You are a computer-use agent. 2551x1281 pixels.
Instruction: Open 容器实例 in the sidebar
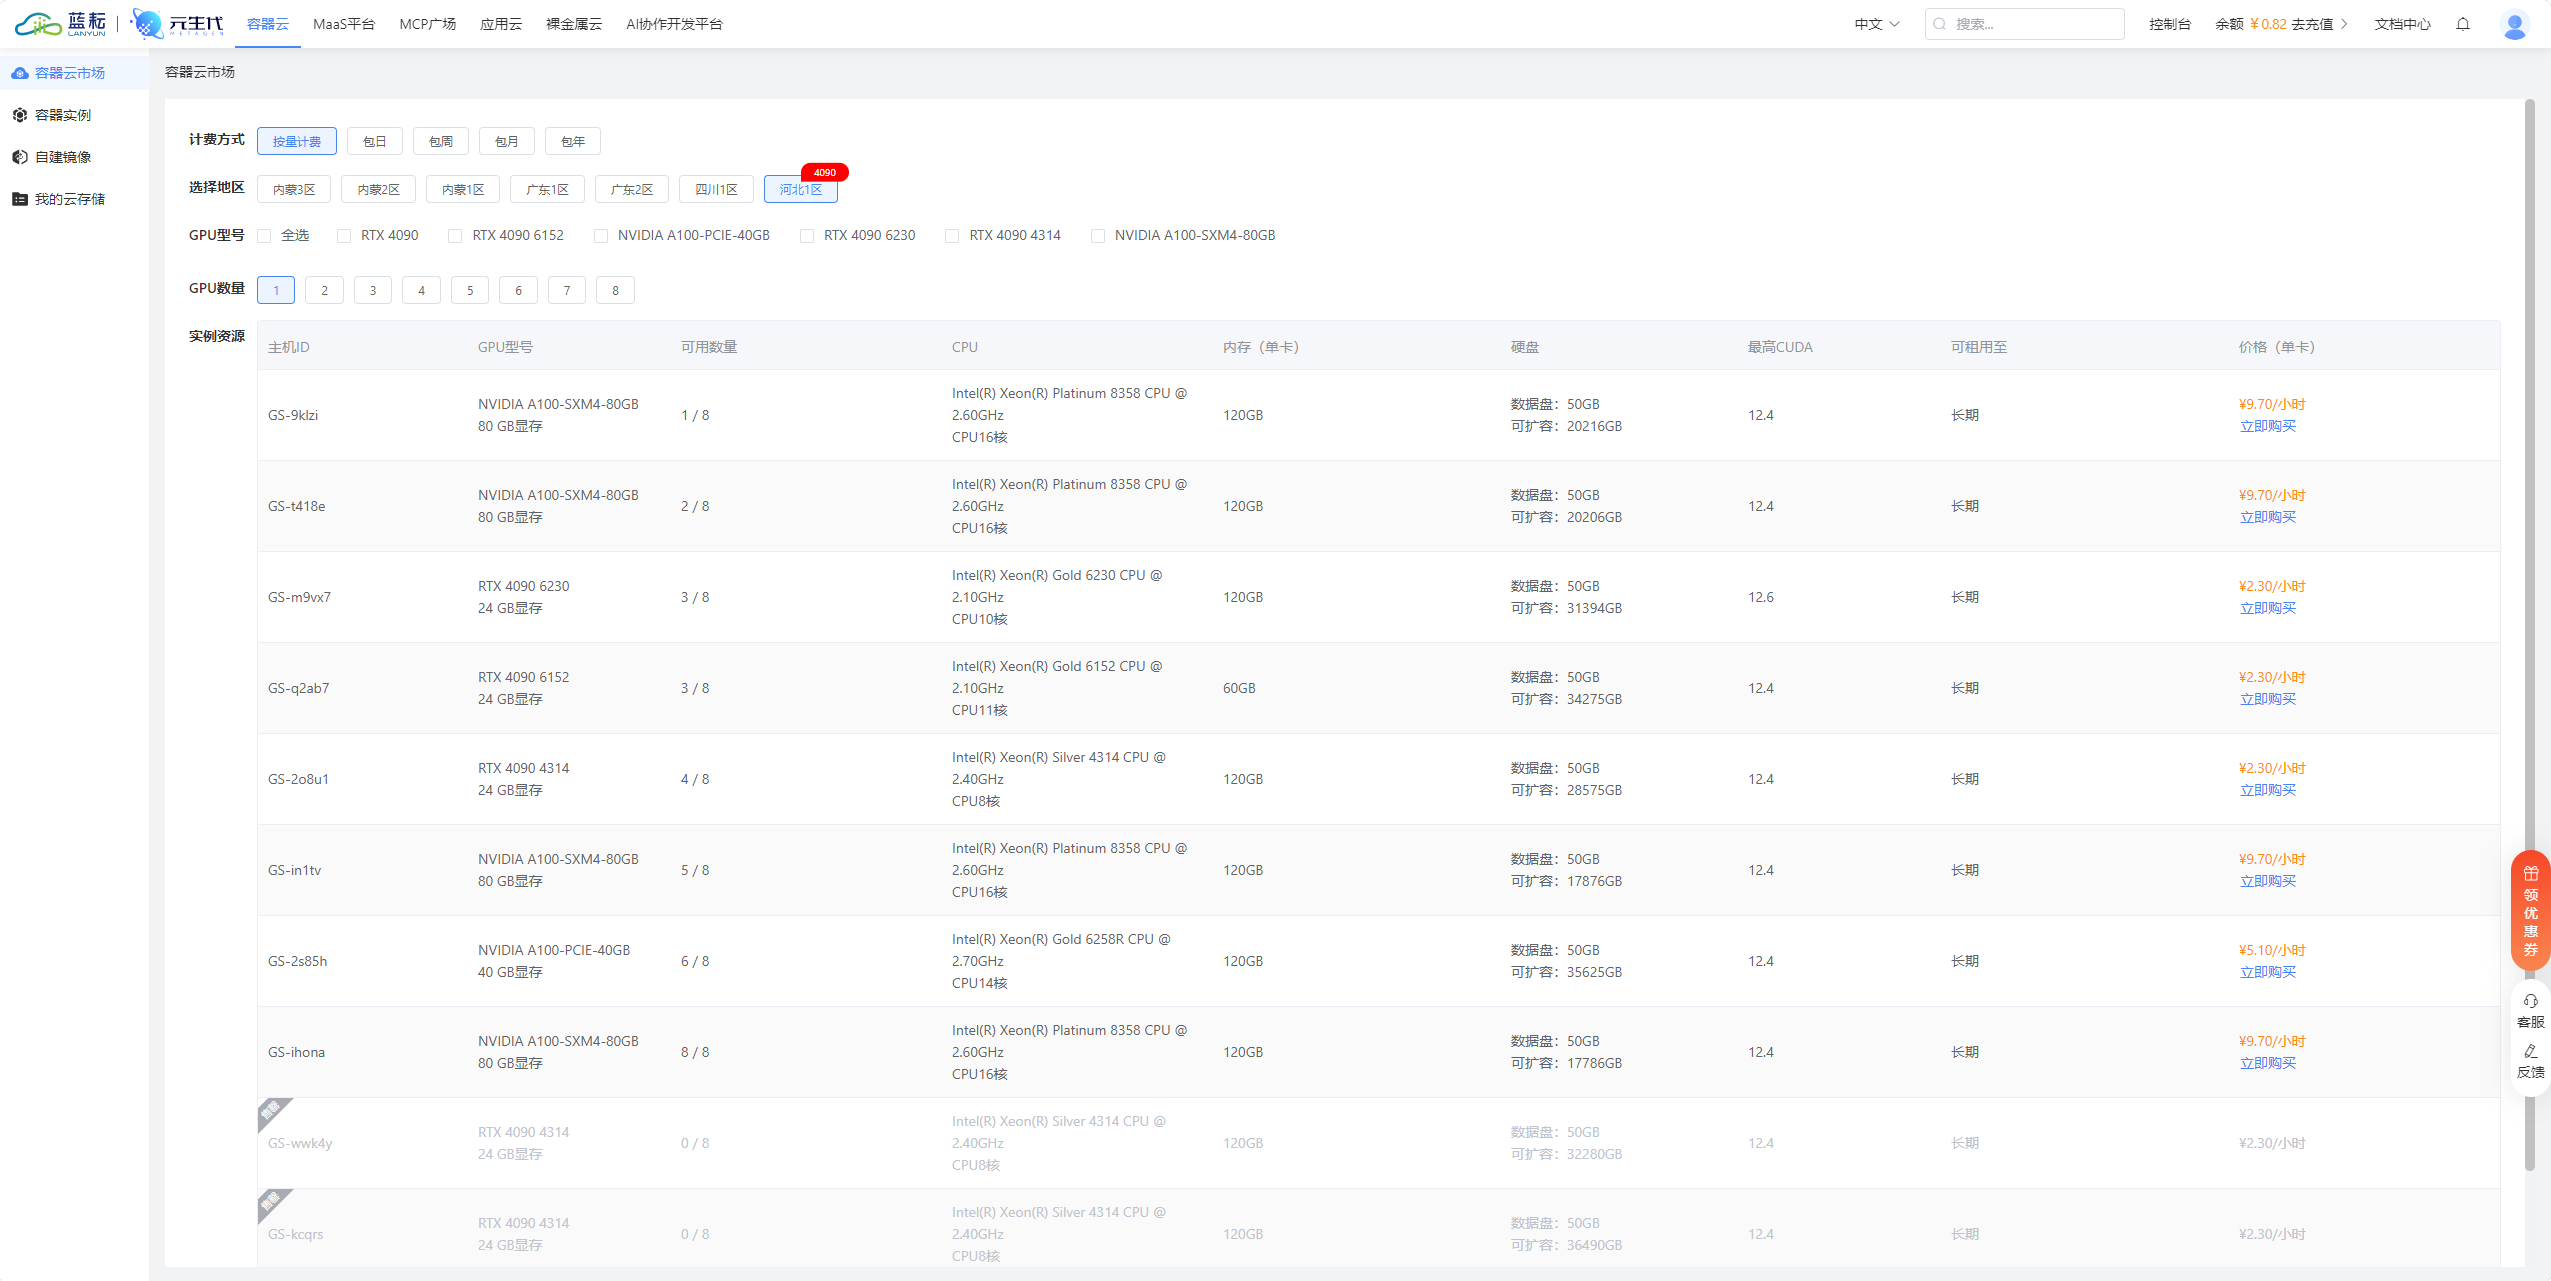tap(62, 115)
